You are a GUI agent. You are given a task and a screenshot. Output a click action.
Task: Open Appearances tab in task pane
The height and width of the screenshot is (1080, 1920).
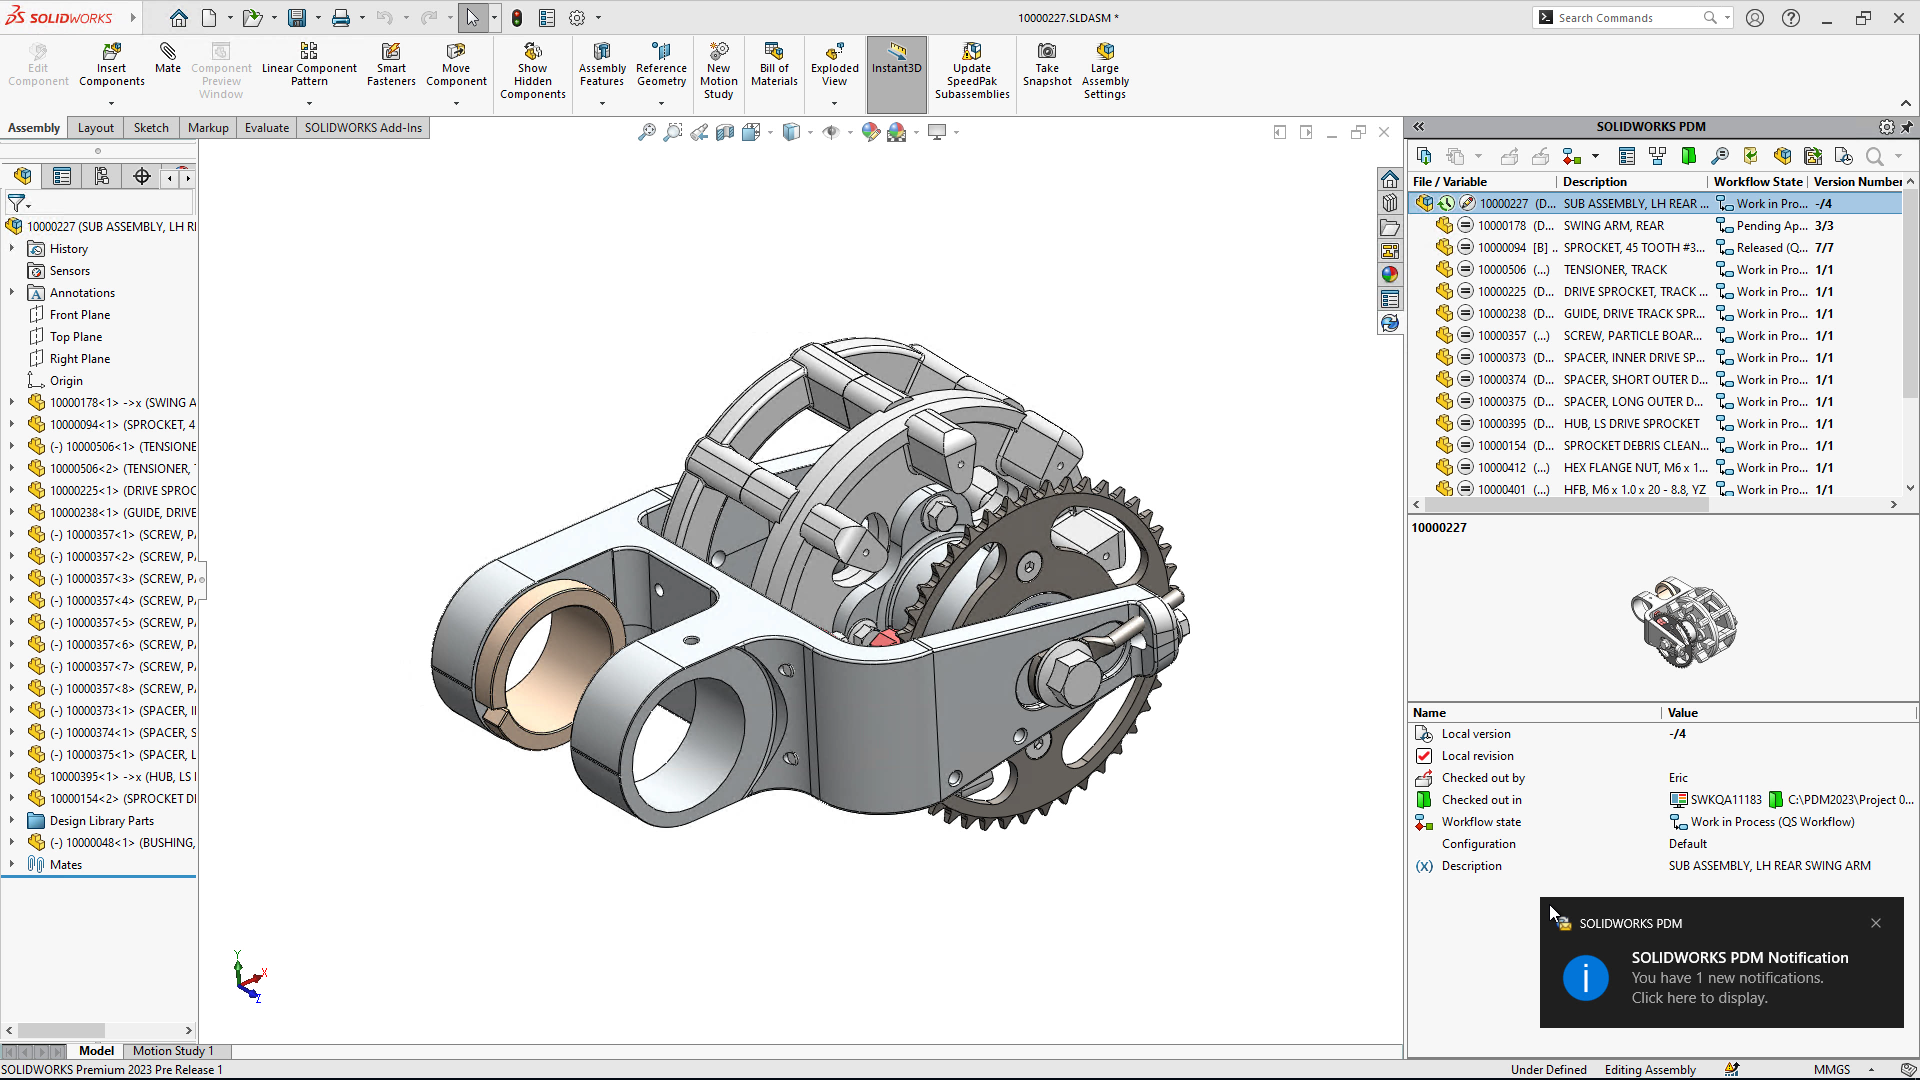coord(1390,274)
